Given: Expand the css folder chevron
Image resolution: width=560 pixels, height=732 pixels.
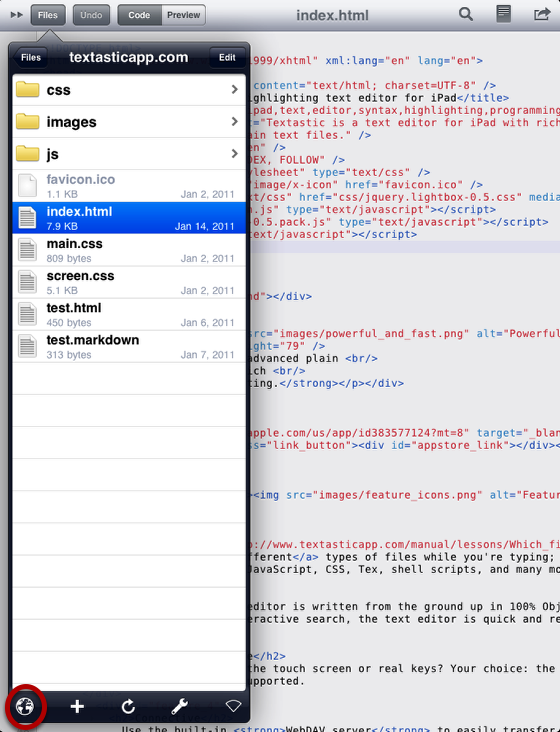Looking at the screenshot, I should (x=235, y=89).
